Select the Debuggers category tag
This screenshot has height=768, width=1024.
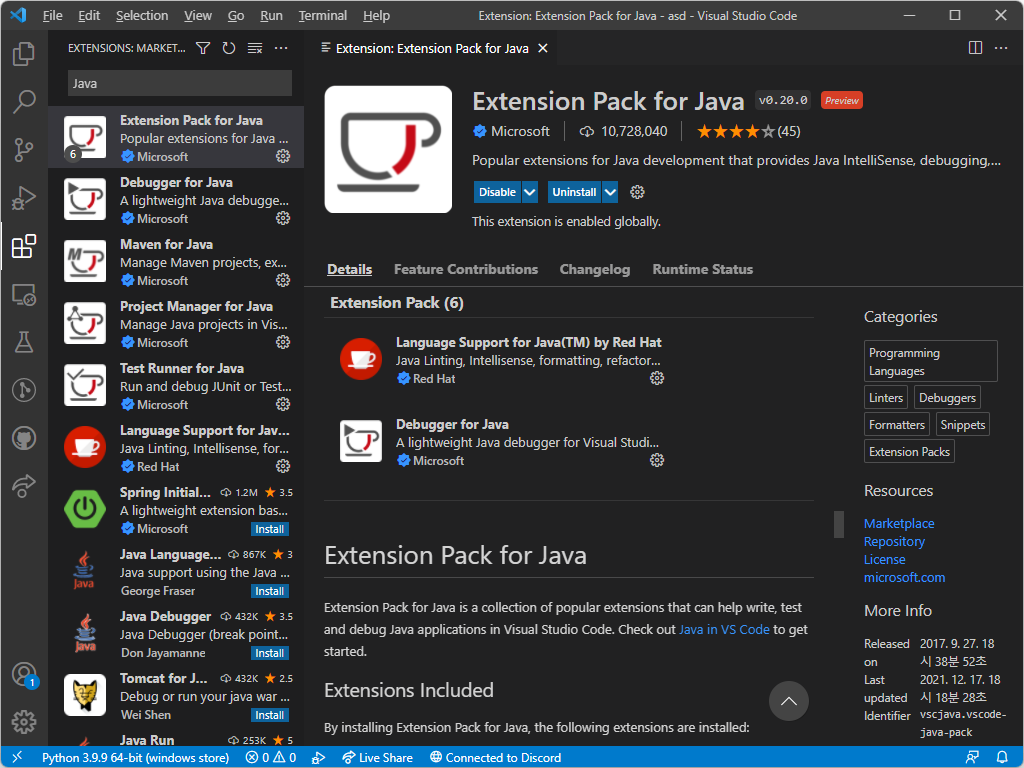tap(947, 397)
